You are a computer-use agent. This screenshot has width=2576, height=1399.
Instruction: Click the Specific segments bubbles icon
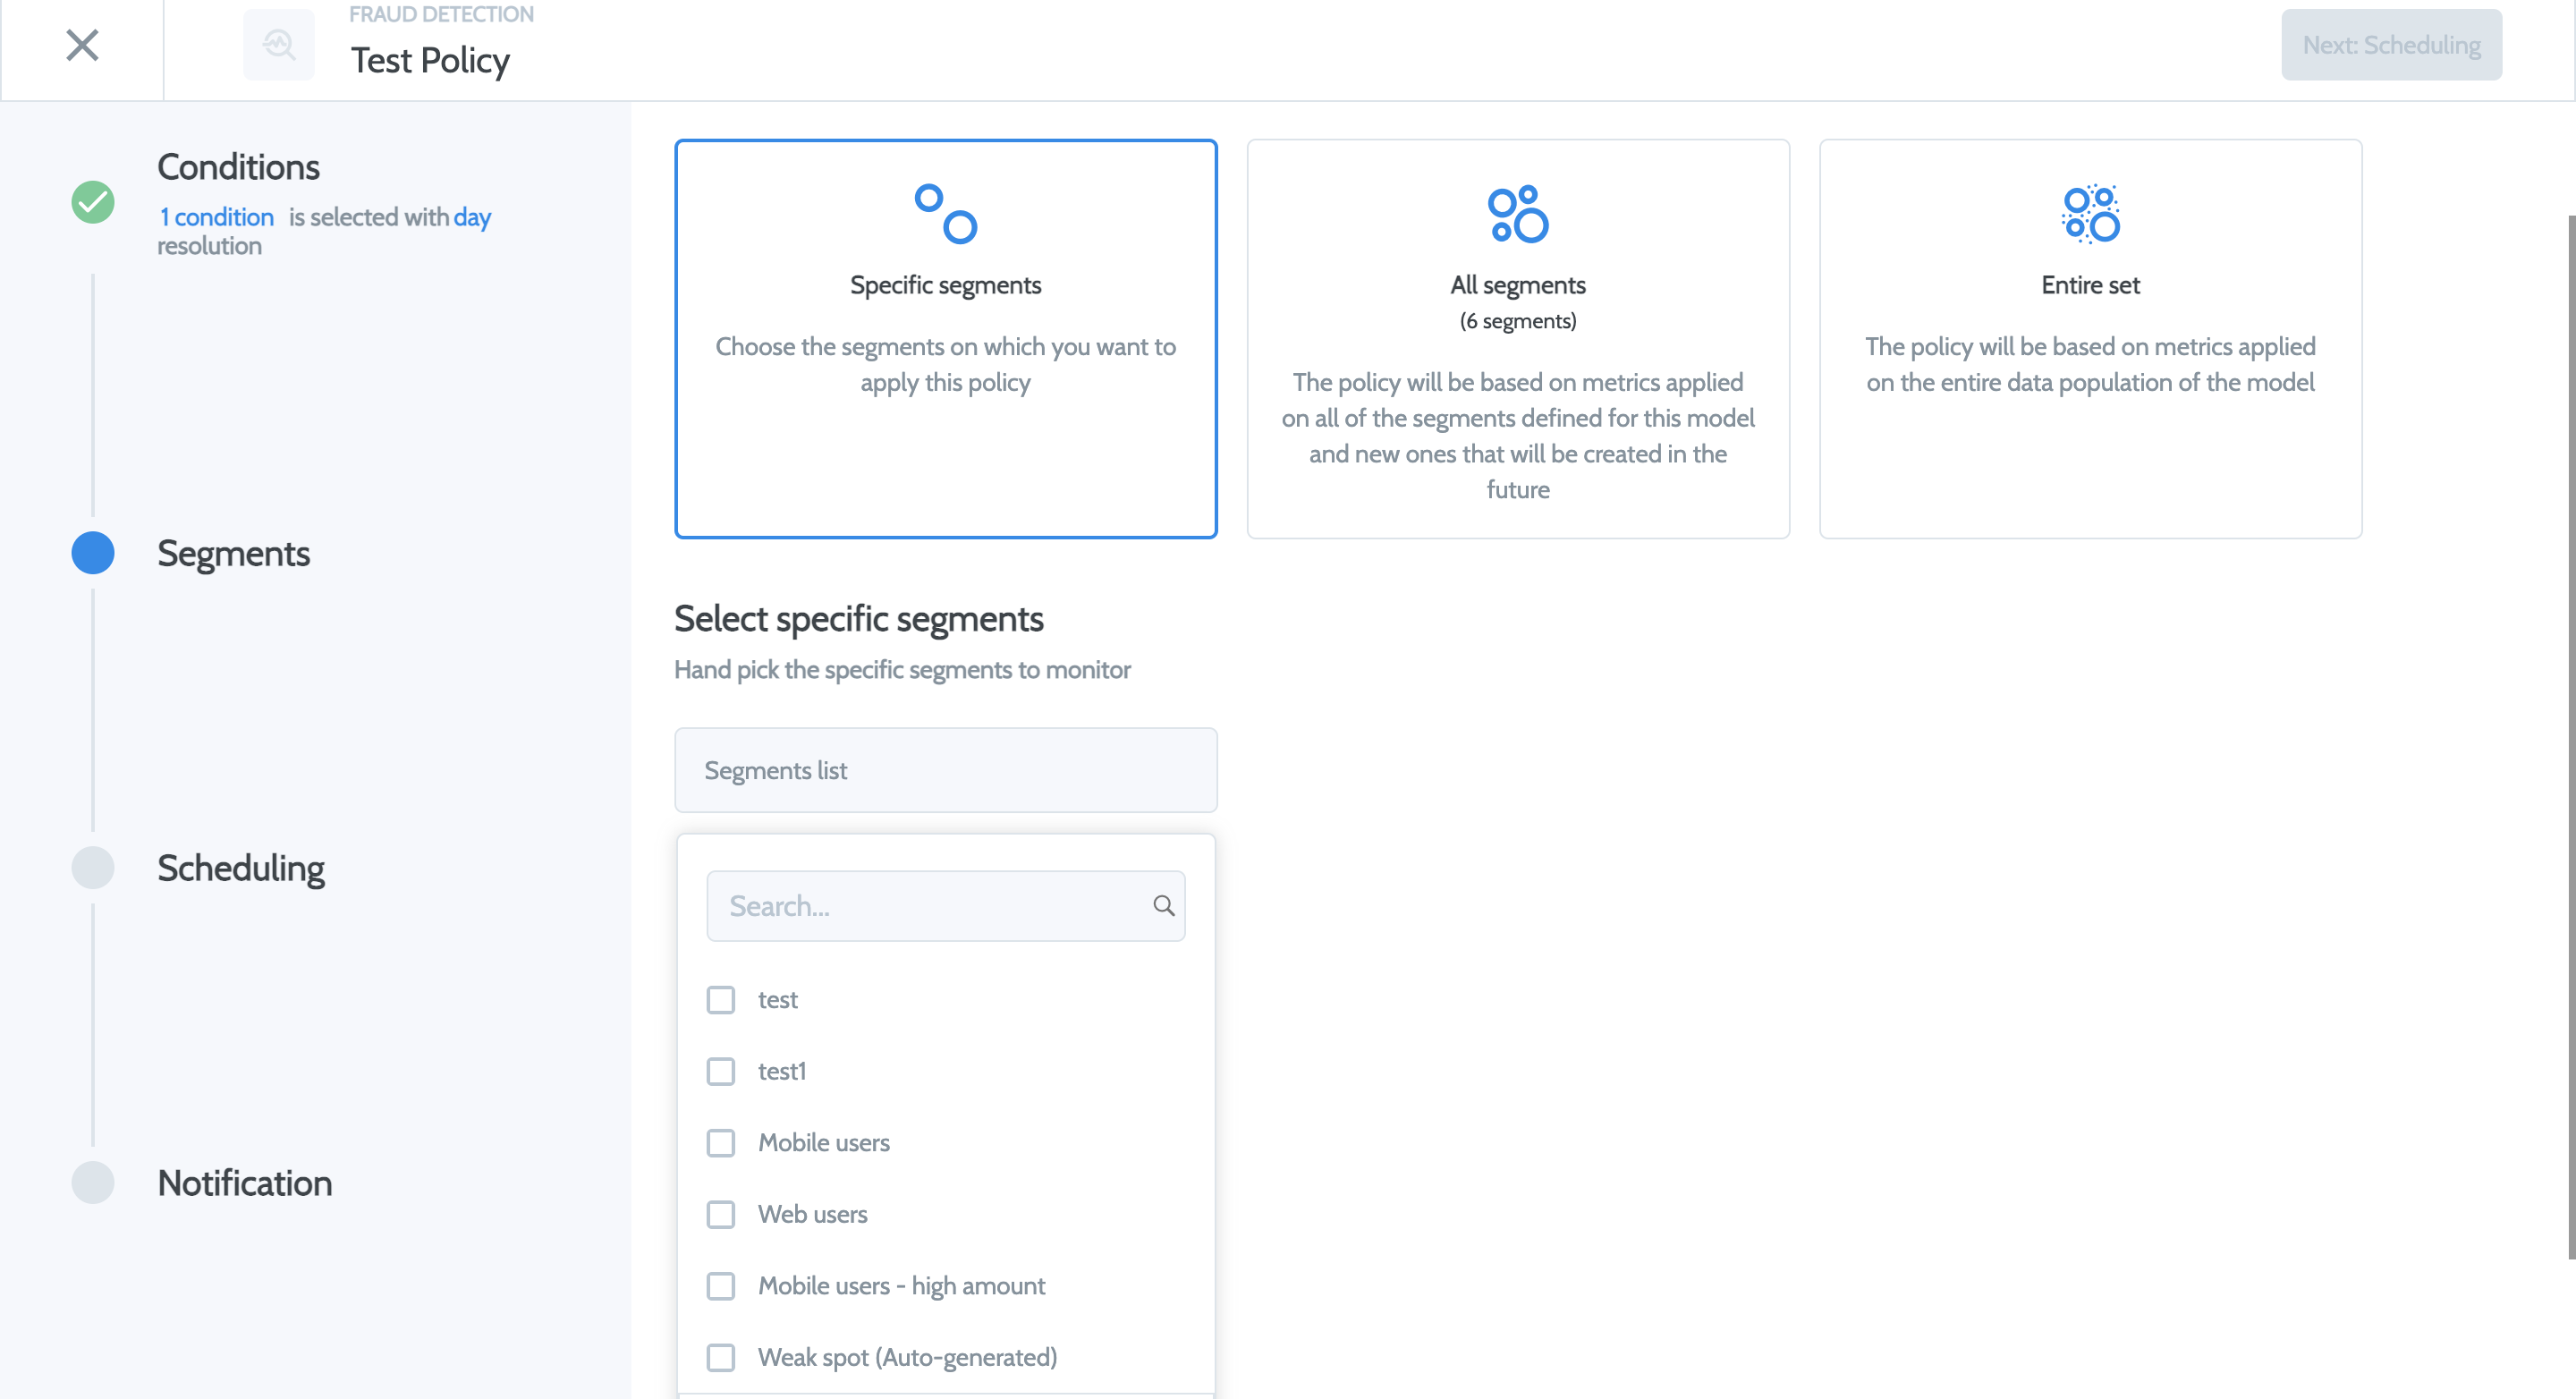945,214
